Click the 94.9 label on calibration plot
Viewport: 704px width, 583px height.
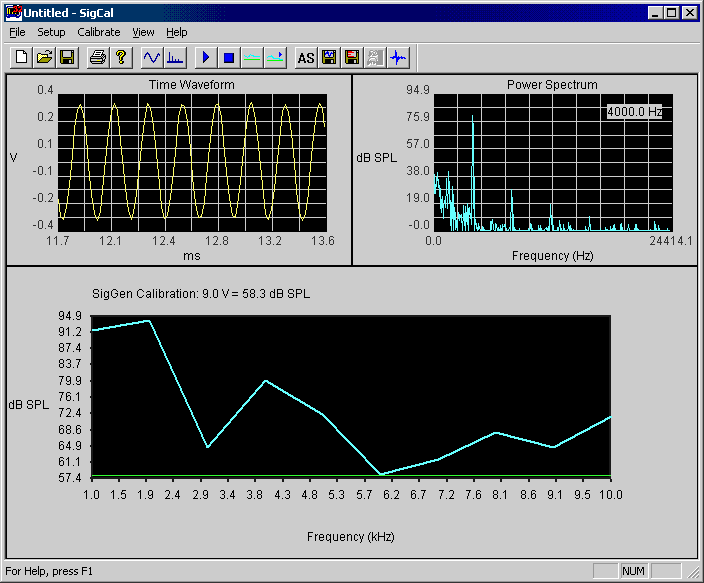pos(70,316)
